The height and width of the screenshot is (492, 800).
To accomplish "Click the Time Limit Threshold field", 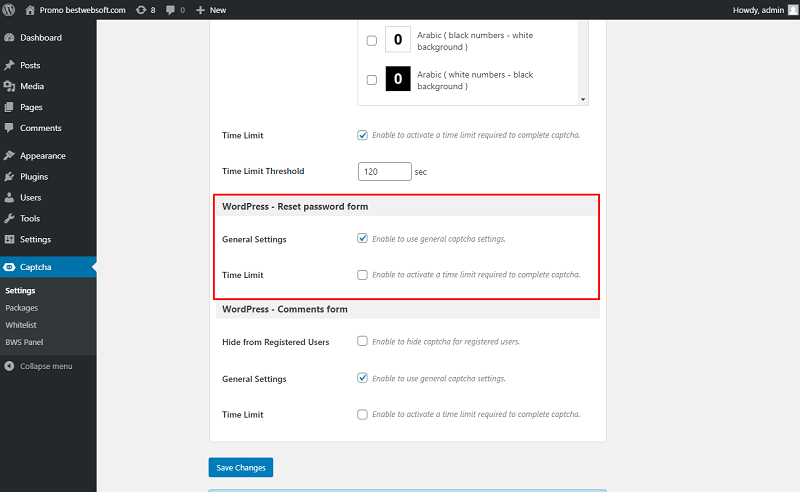I will click(x=385, y=171).
